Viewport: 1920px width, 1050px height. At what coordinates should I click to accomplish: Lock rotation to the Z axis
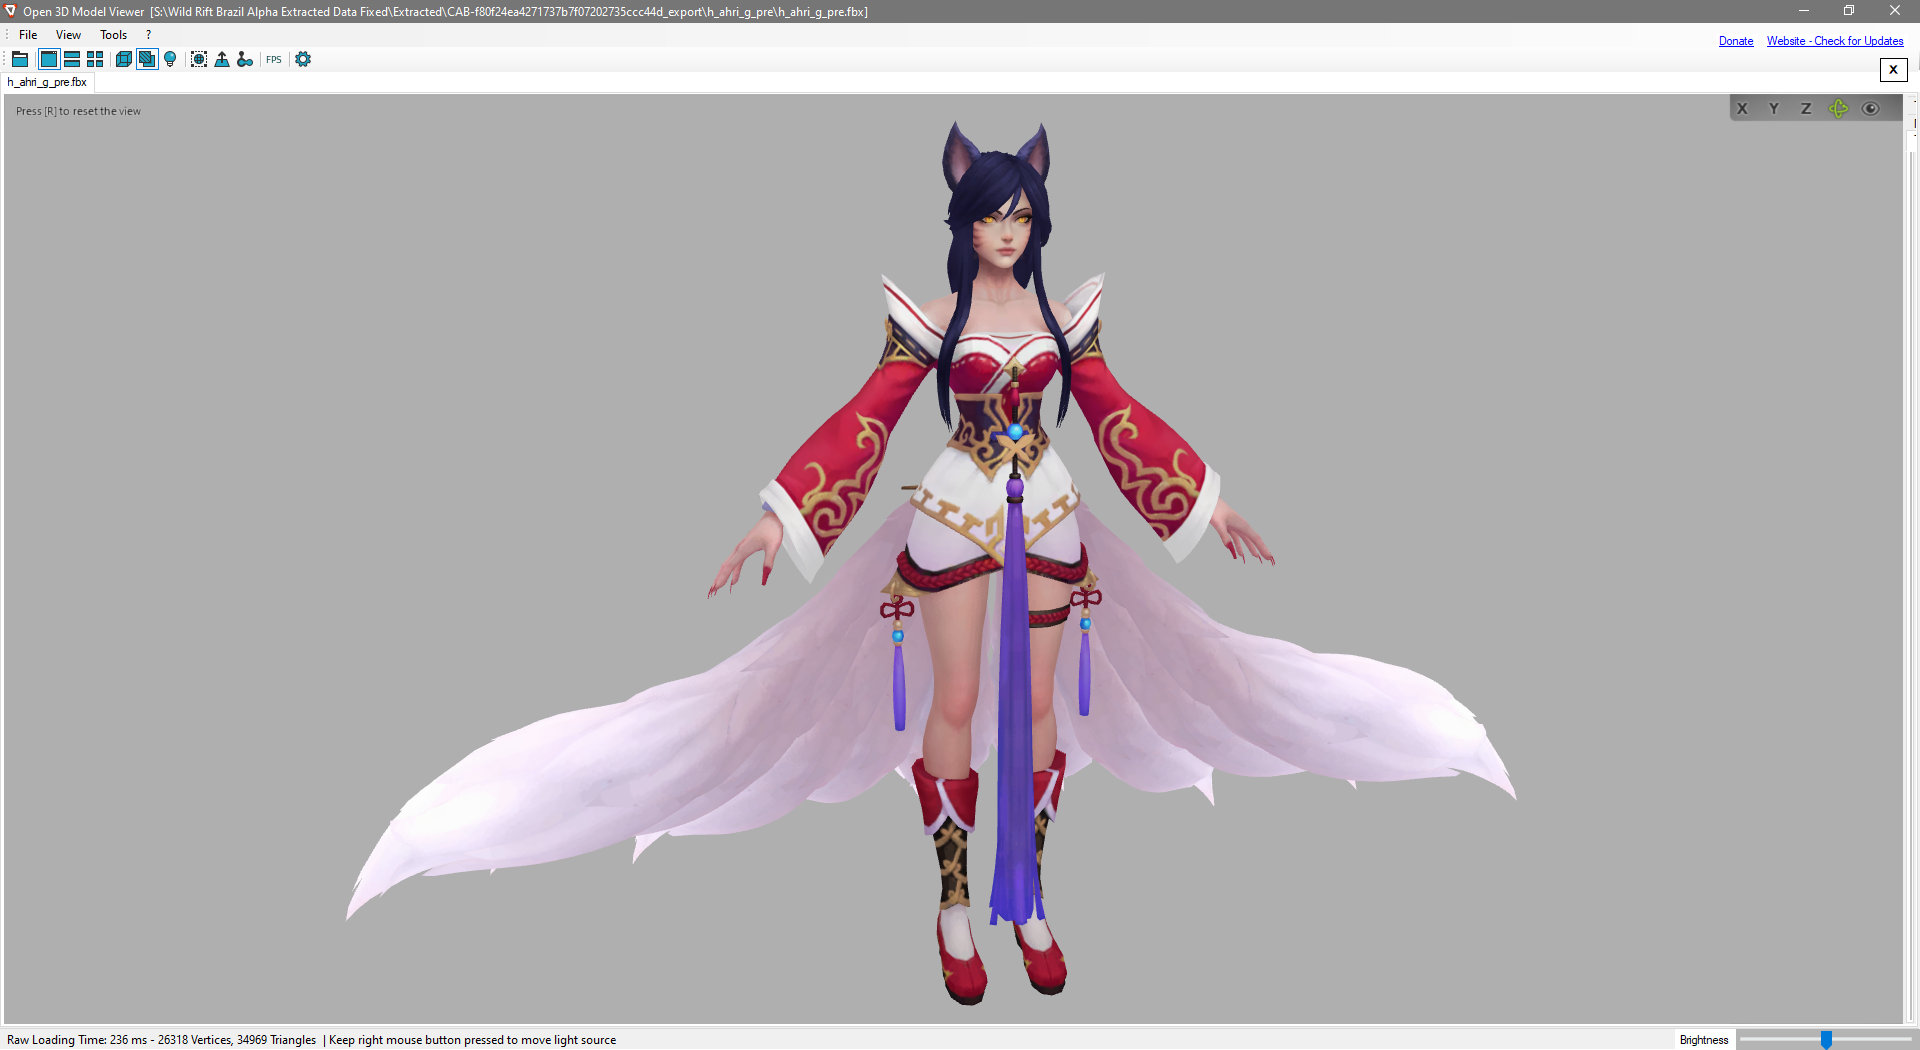(x=1806, y=109)
